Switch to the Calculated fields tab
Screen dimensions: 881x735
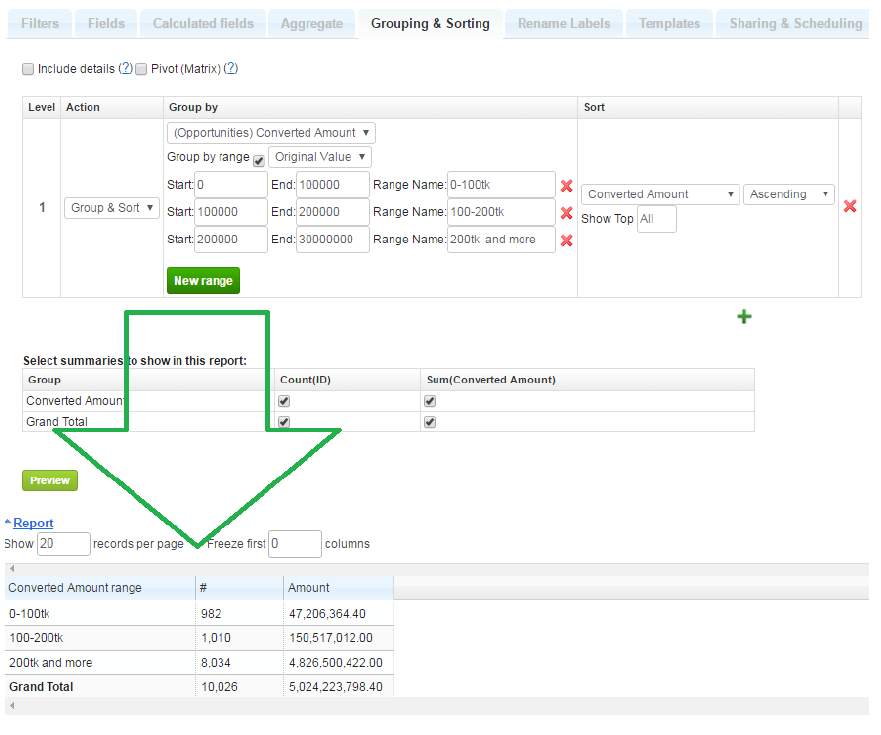205,23
